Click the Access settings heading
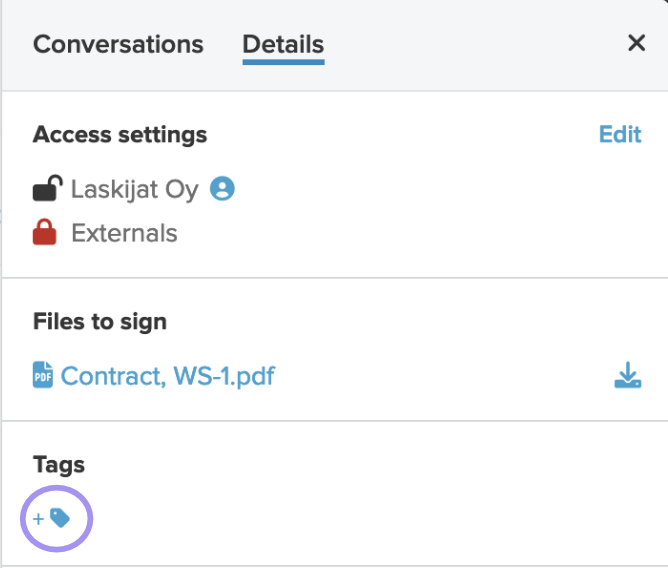668x568 pixels. pyautogui.click(x=120, y=135)
